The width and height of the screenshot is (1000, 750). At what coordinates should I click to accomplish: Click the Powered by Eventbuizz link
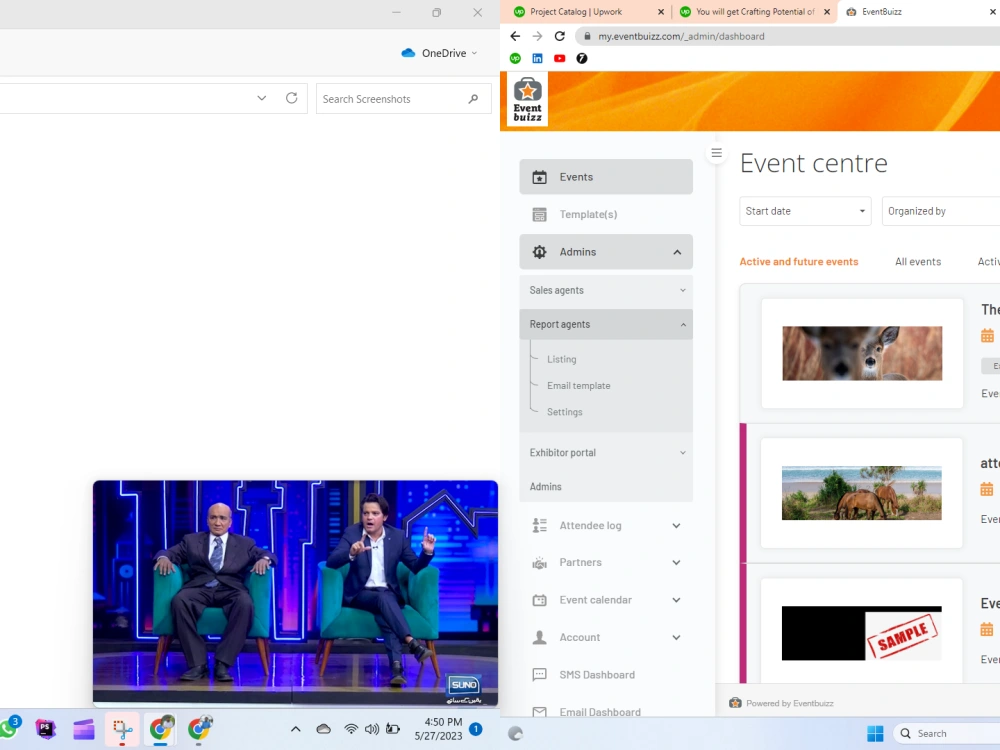[x=781, y=703]
